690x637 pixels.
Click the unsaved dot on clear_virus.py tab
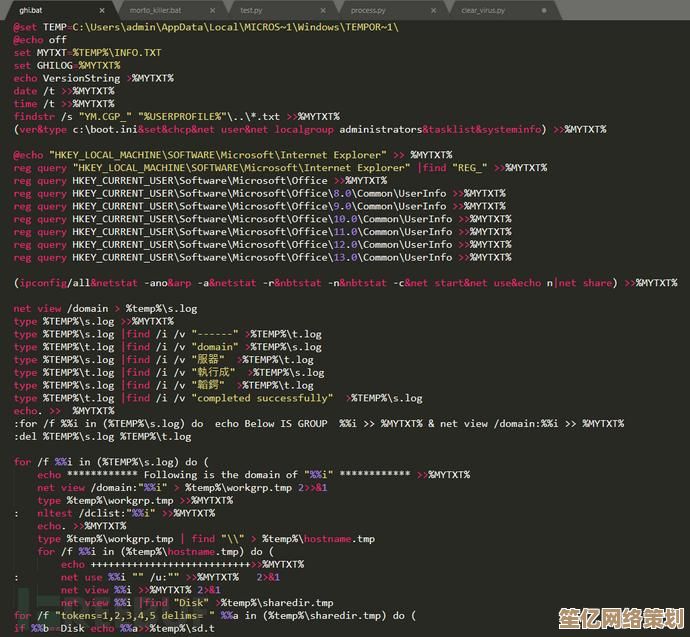point(544,10)
